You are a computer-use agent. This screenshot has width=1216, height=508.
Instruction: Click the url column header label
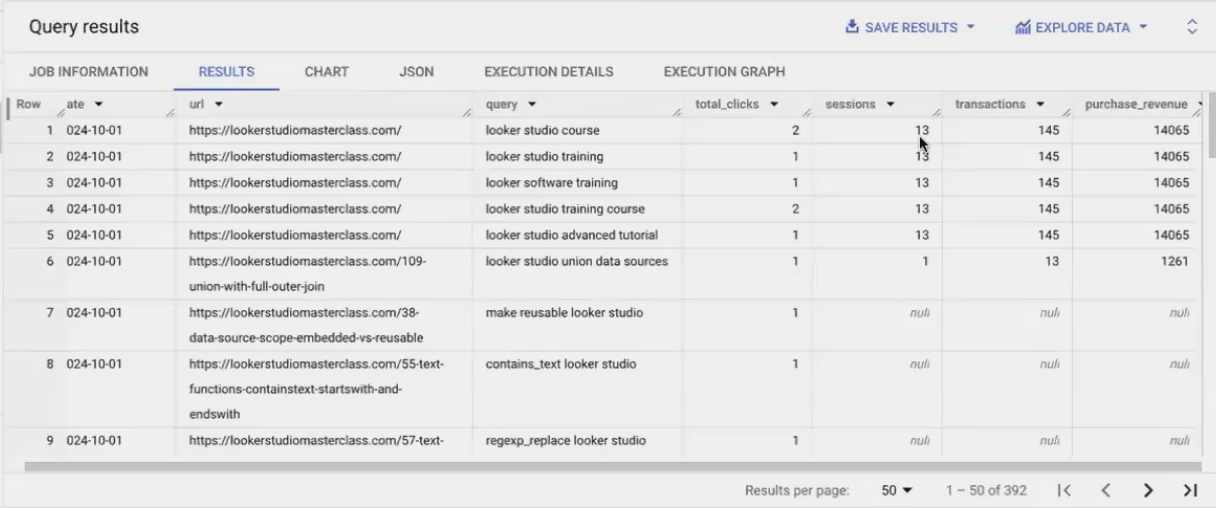click(x=196, y=104)
